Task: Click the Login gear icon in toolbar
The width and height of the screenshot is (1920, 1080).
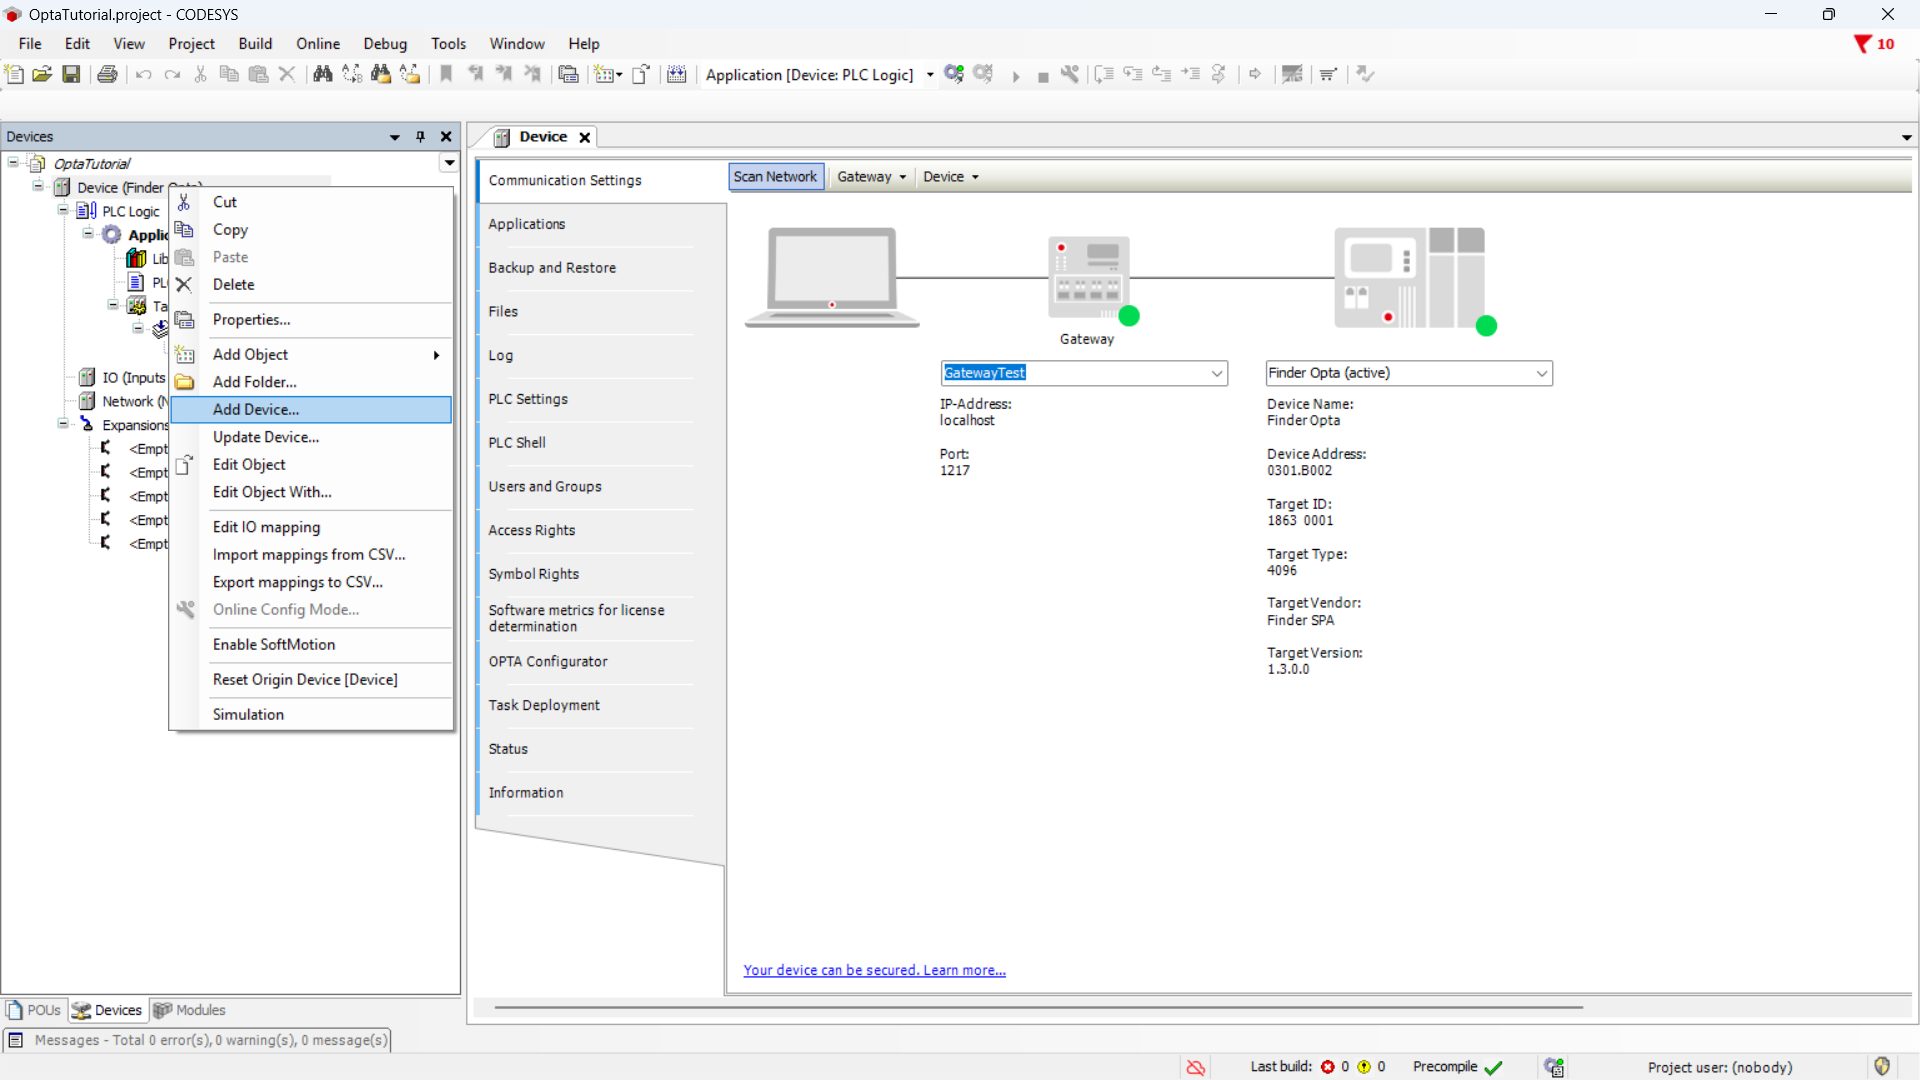Action: point(953,74)
